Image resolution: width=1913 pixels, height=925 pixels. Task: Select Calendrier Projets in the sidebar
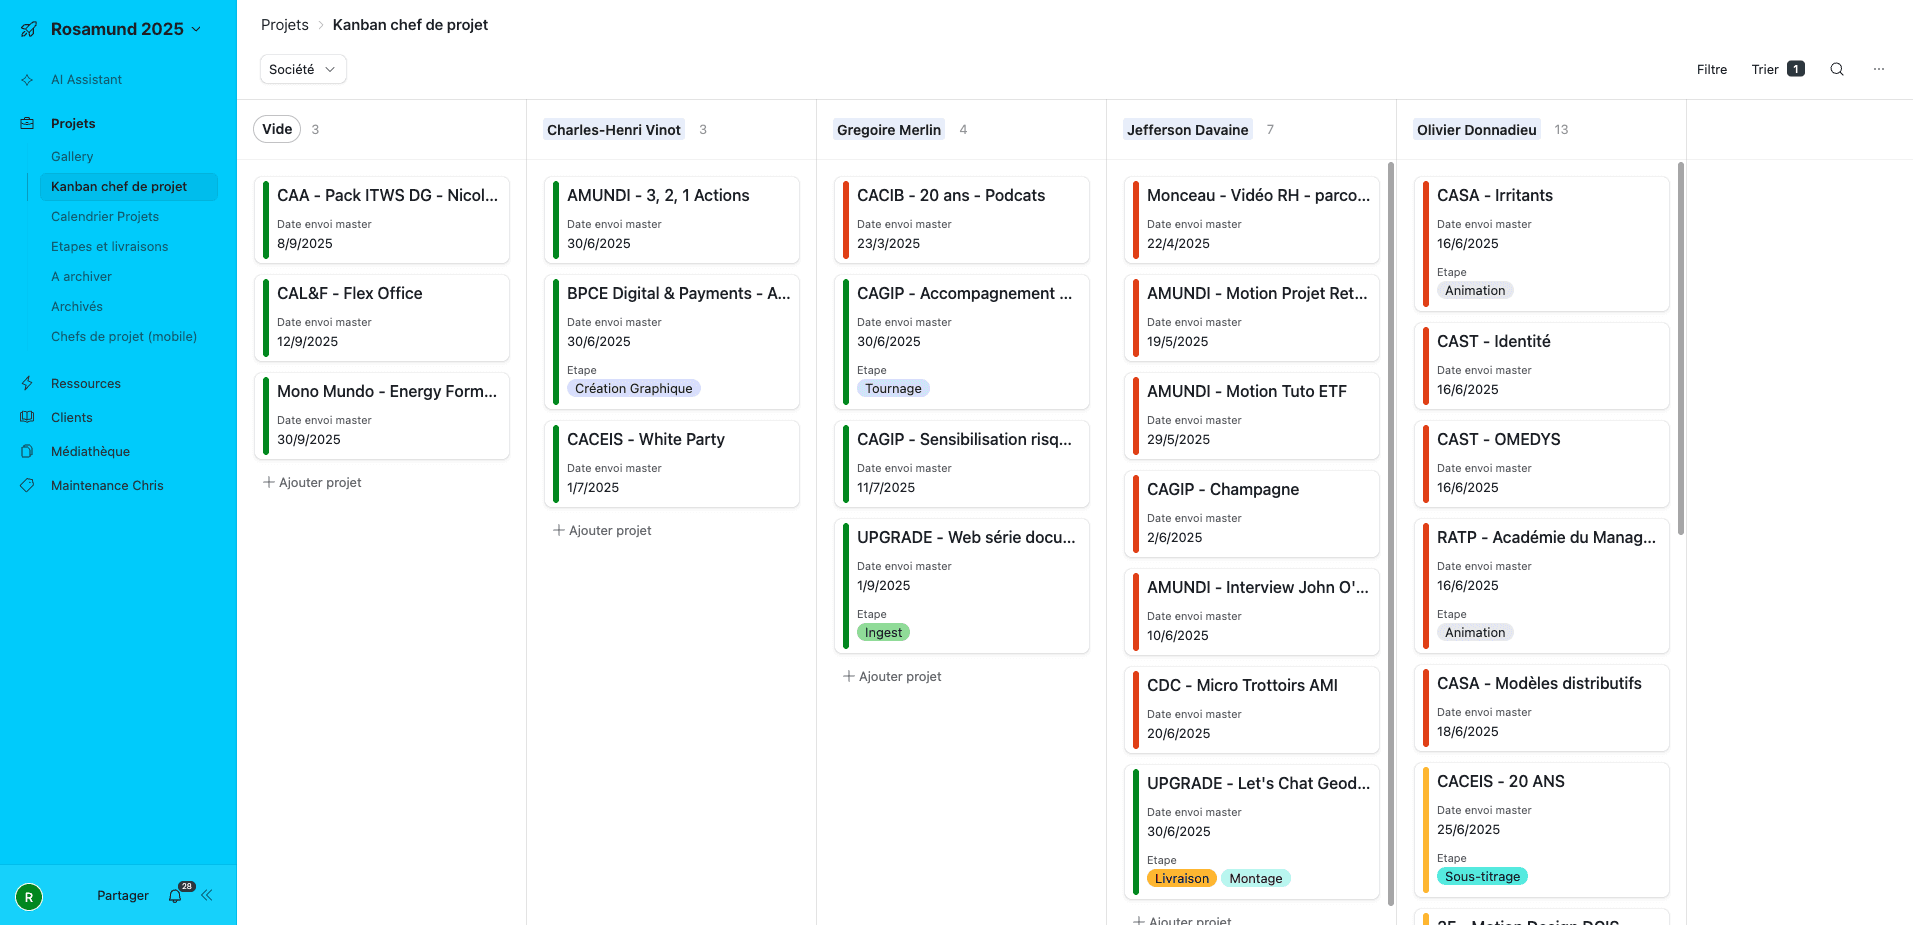tap(105, 216)
